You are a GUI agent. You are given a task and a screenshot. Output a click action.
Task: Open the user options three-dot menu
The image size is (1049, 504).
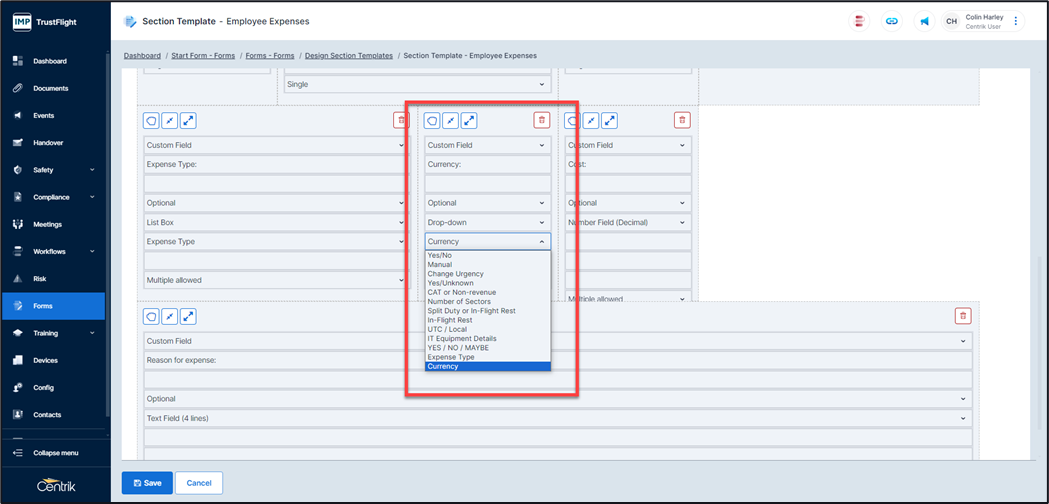pyautogui.click(x=1016, y=21)
